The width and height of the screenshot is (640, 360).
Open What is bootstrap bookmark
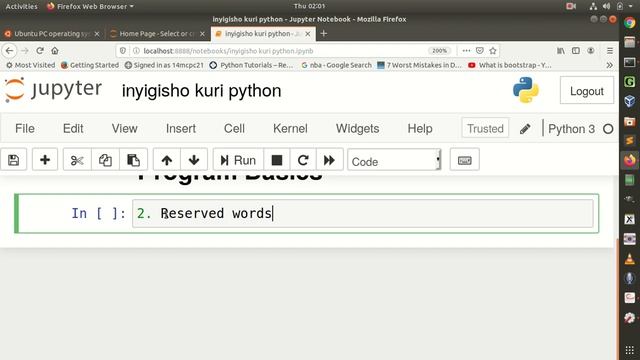tap(509, 65)
